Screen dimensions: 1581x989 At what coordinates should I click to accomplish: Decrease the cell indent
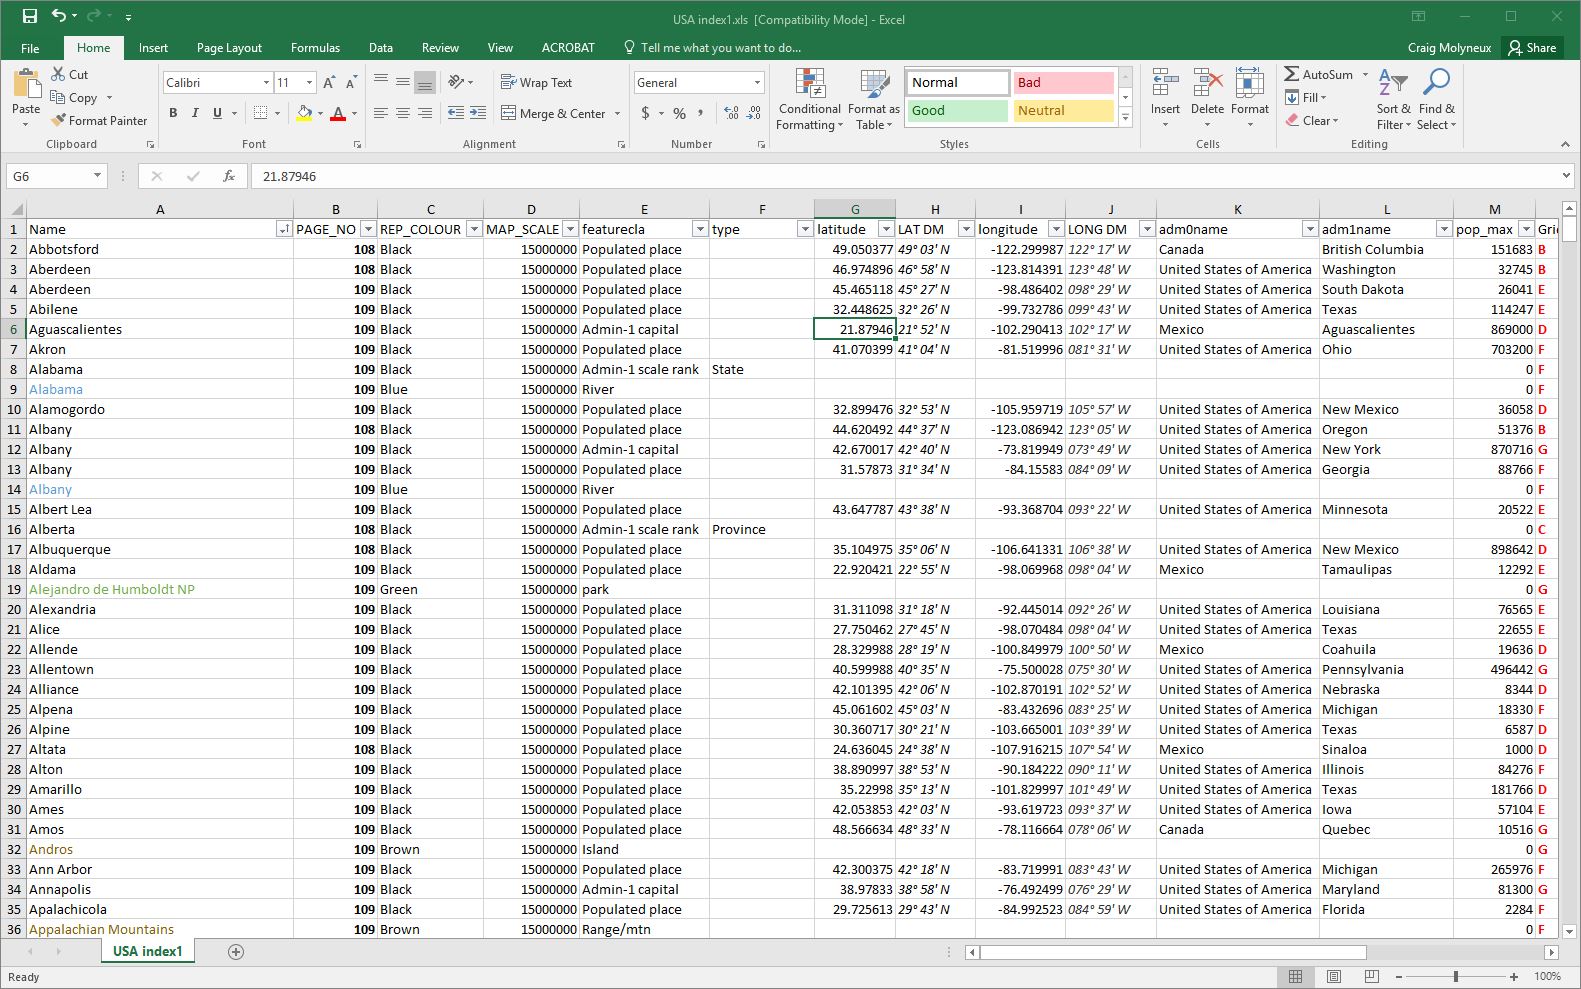coord(456,113)
